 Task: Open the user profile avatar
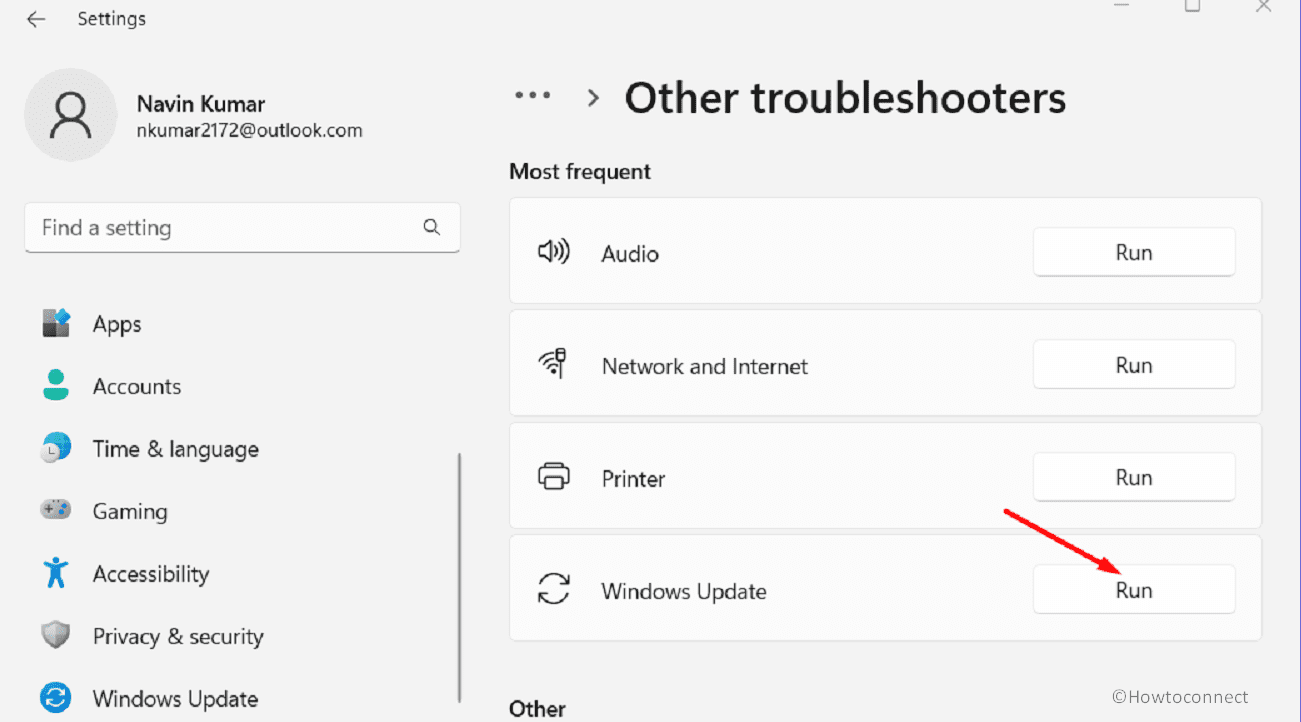(x=71, y=115)
